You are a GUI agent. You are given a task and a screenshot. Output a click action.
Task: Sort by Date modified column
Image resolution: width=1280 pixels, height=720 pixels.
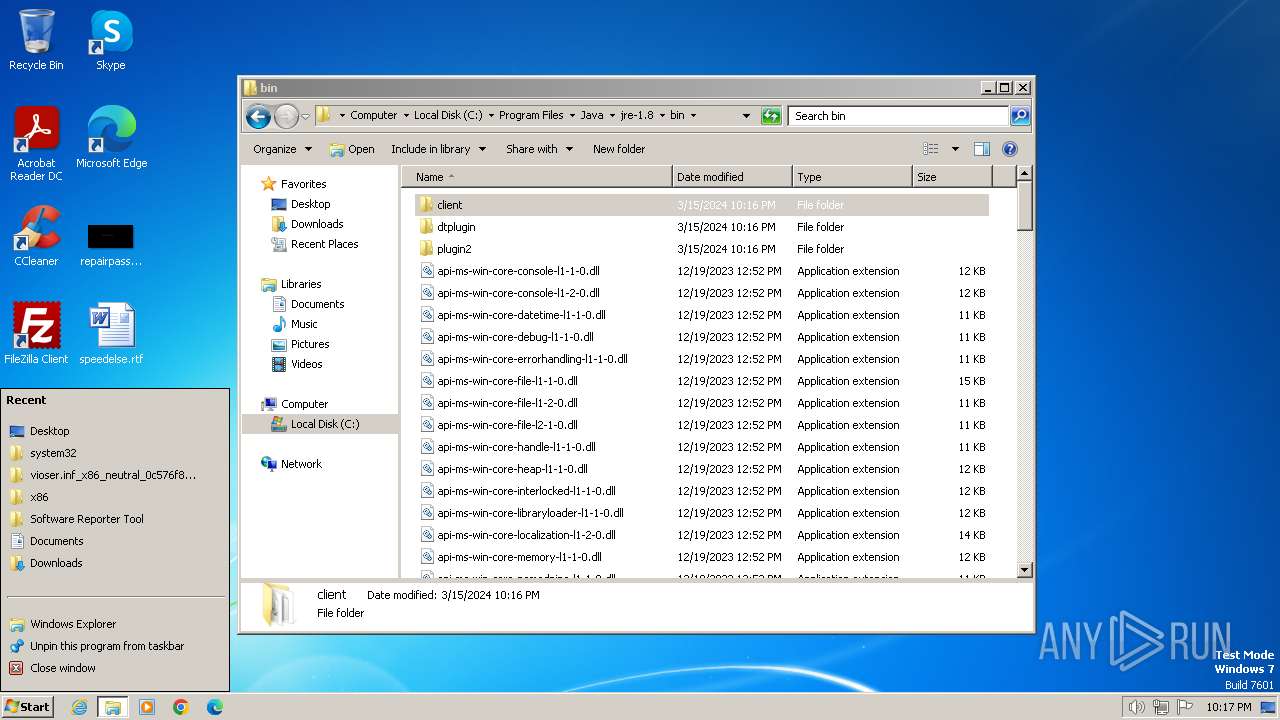732,177
